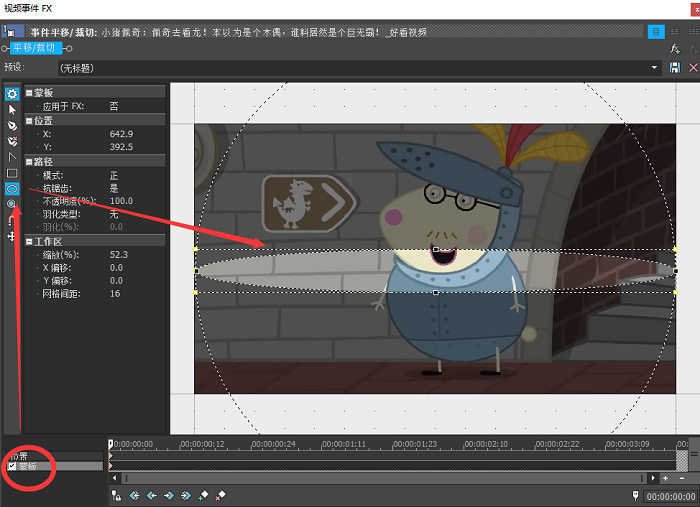Select the anchor creation pen tool
This screenshot has height=507, width=700.
12,126
